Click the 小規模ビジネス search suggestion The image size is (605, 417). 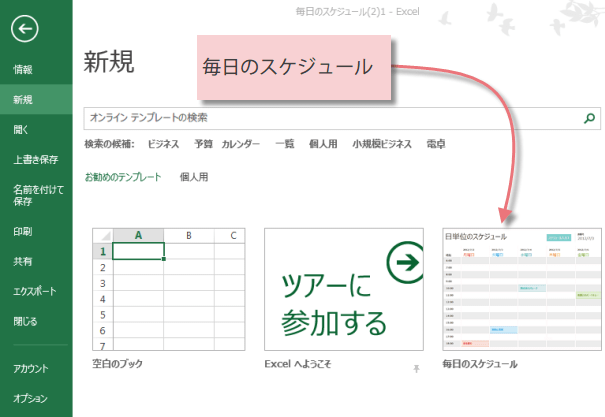[382, 144]
